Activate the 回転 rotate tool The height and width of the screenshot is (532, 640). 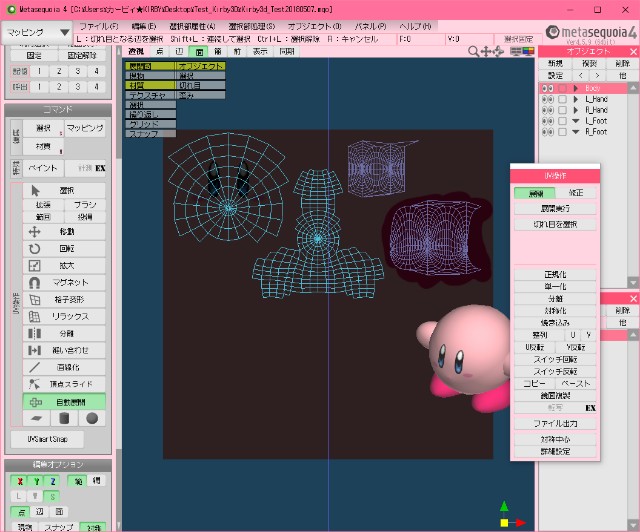tap(64, 249)
